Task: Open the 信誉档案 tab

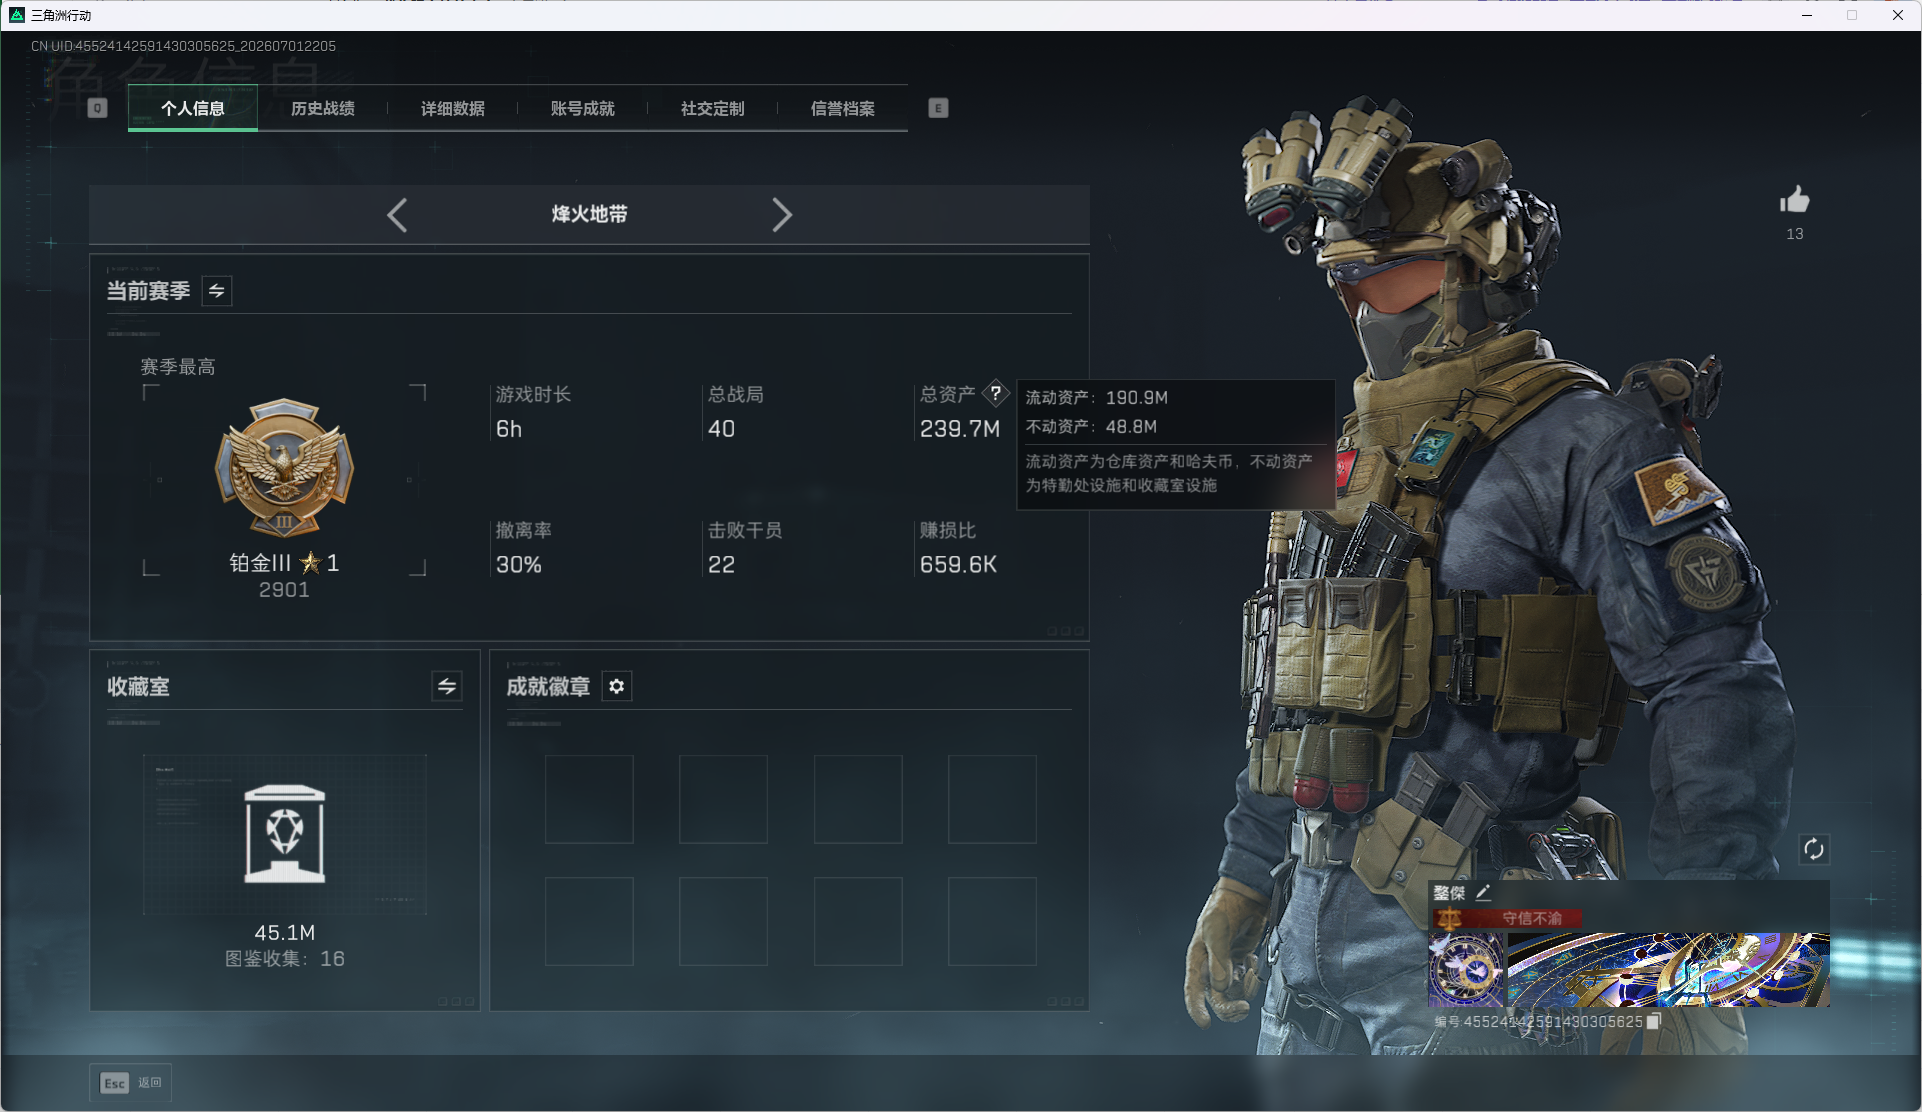Action: pyautogui.click(x=842, y=108)
